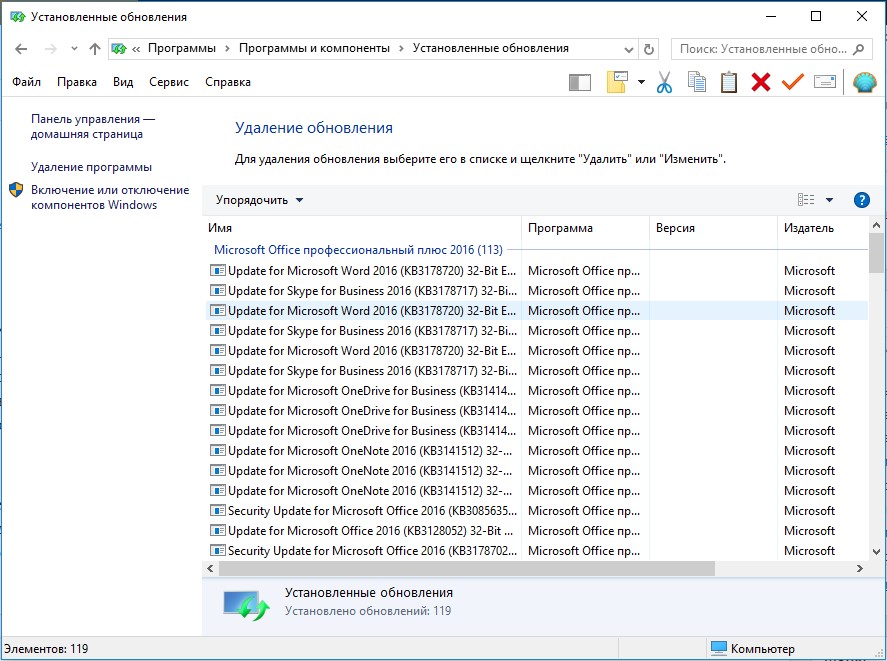
Task: Click the Forward navigation arrow
Action: (x=51, y=49)
